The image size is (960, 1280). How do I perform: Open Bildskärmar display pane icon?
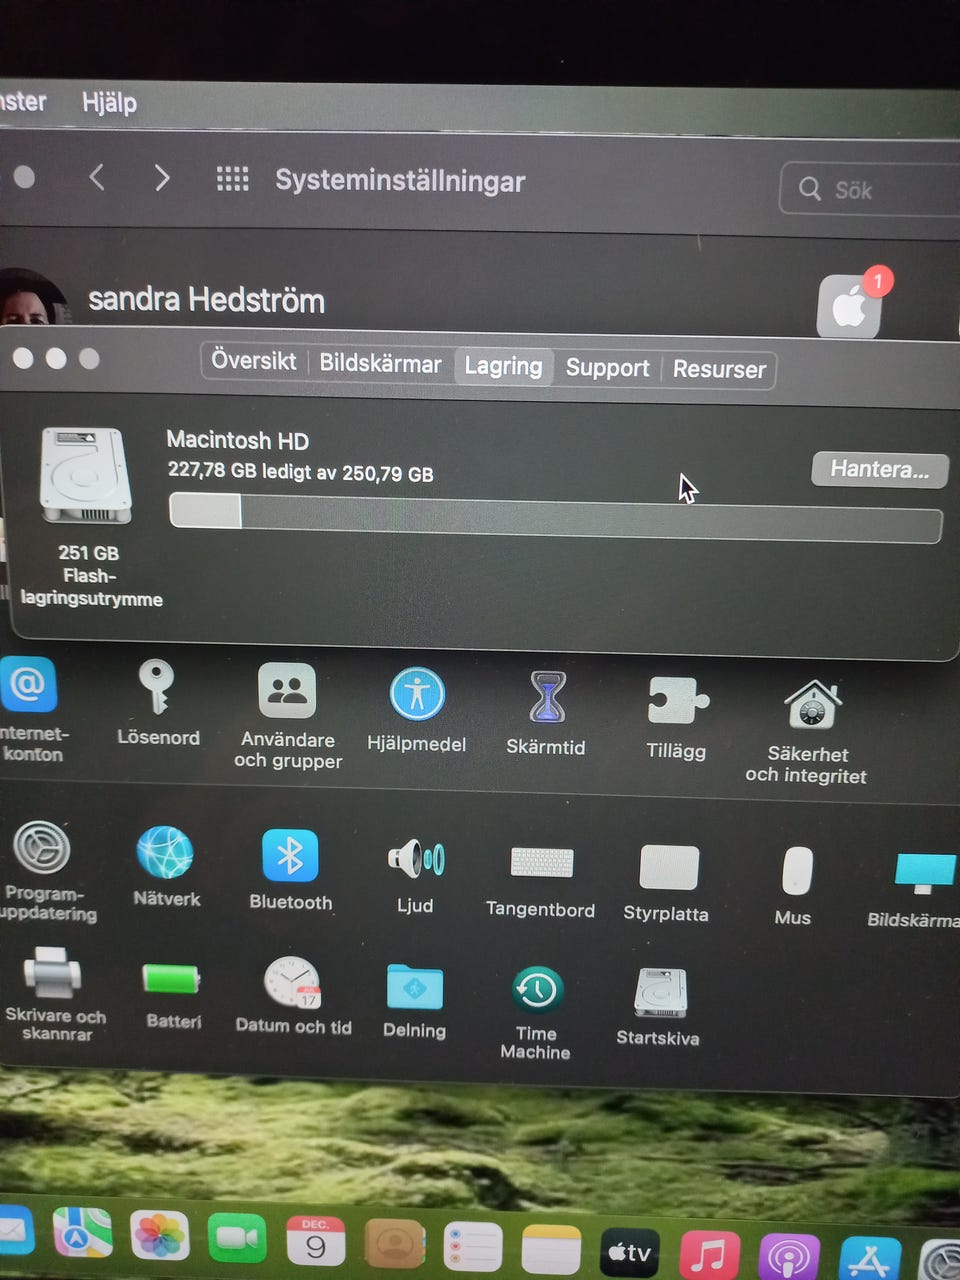tap(924, 874)
